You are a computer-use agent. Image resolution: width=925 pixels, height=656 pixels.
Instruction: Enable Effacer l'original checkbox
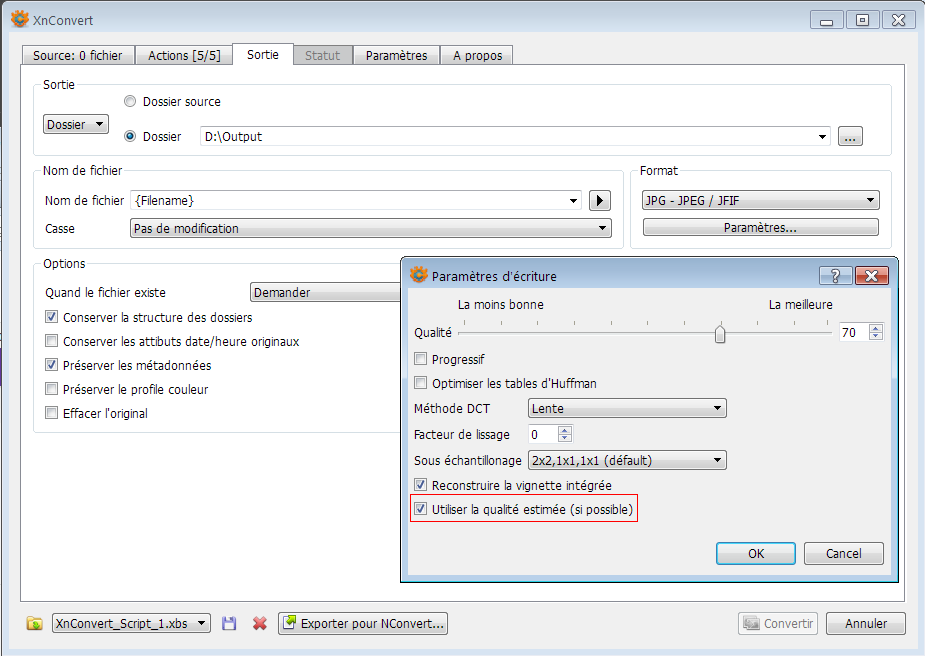pyautogui.click(x=52, y=413)
